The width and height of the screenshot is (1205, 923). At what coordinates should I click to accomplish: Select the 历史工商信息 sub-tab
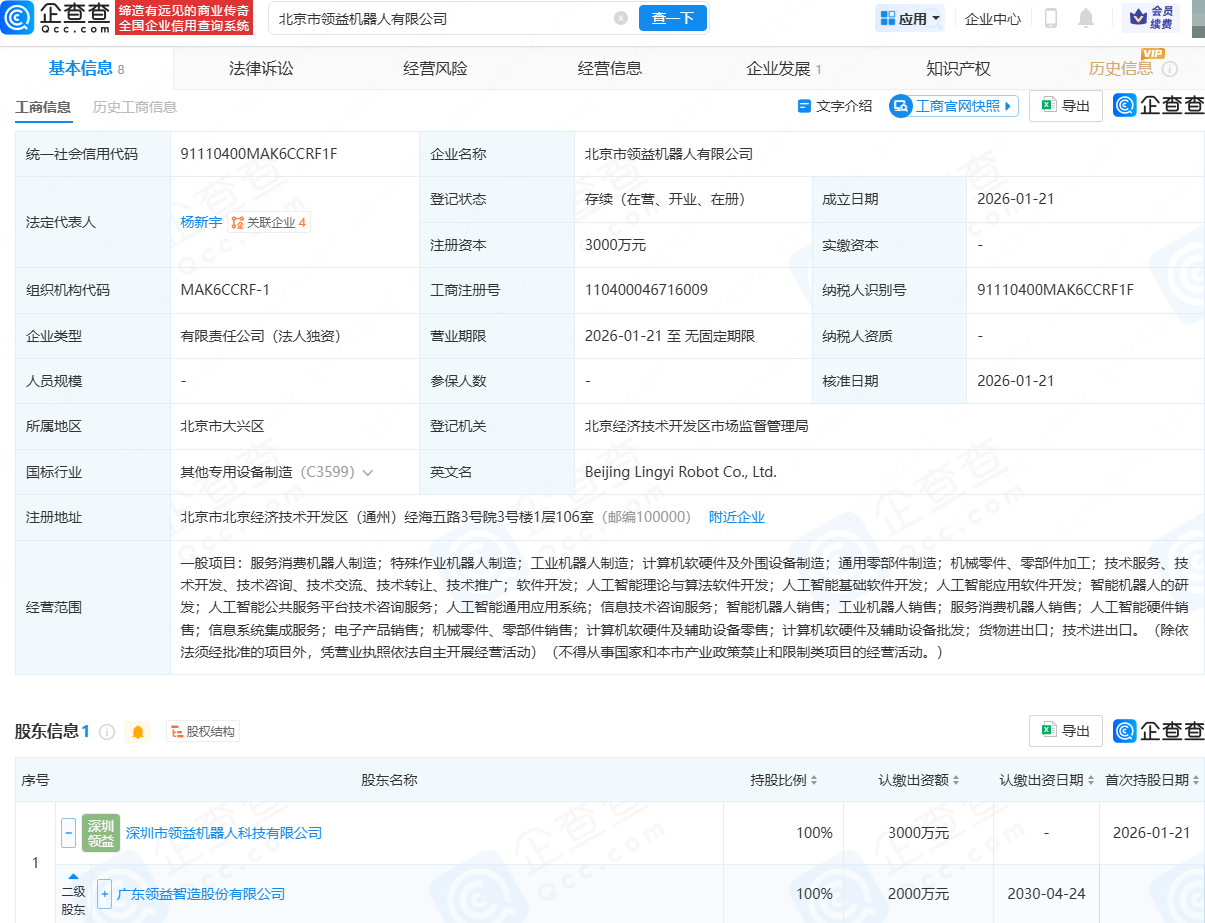(135, 106)
